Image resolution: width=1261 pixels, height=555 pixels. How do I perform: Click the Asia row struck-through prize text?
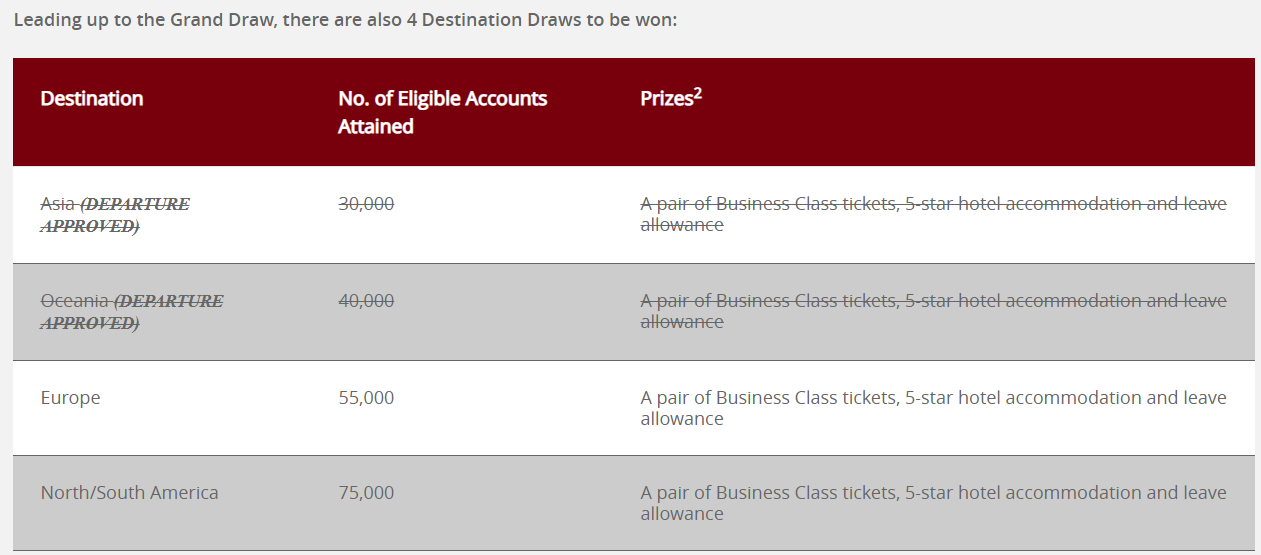pyautogui.click(x=933, y=214)
